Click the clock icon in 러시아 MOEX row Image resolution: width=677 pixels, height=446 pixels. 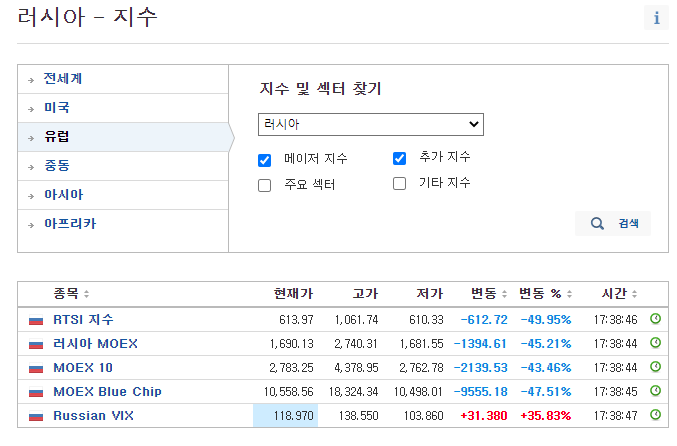[655, 343]
